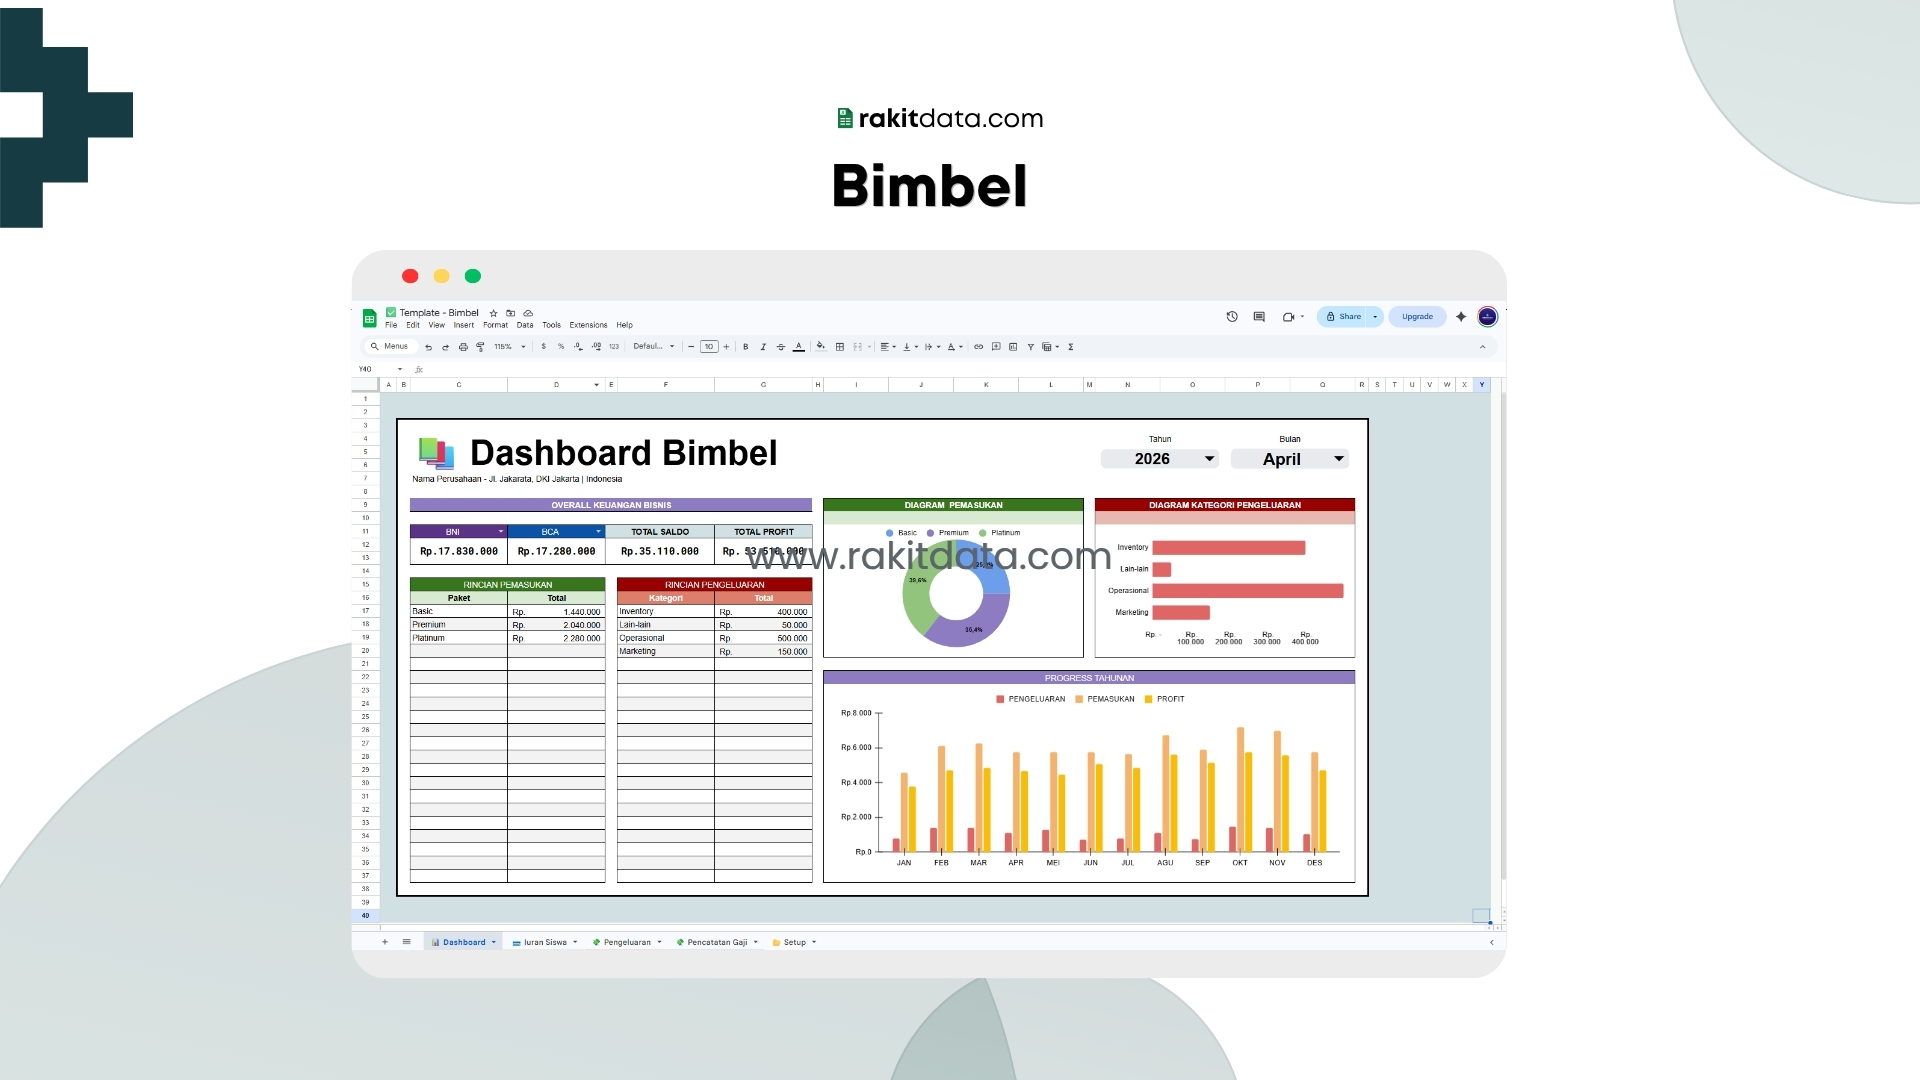1920x1080 pixels.
Task: Format as percent
Action: 561,346
